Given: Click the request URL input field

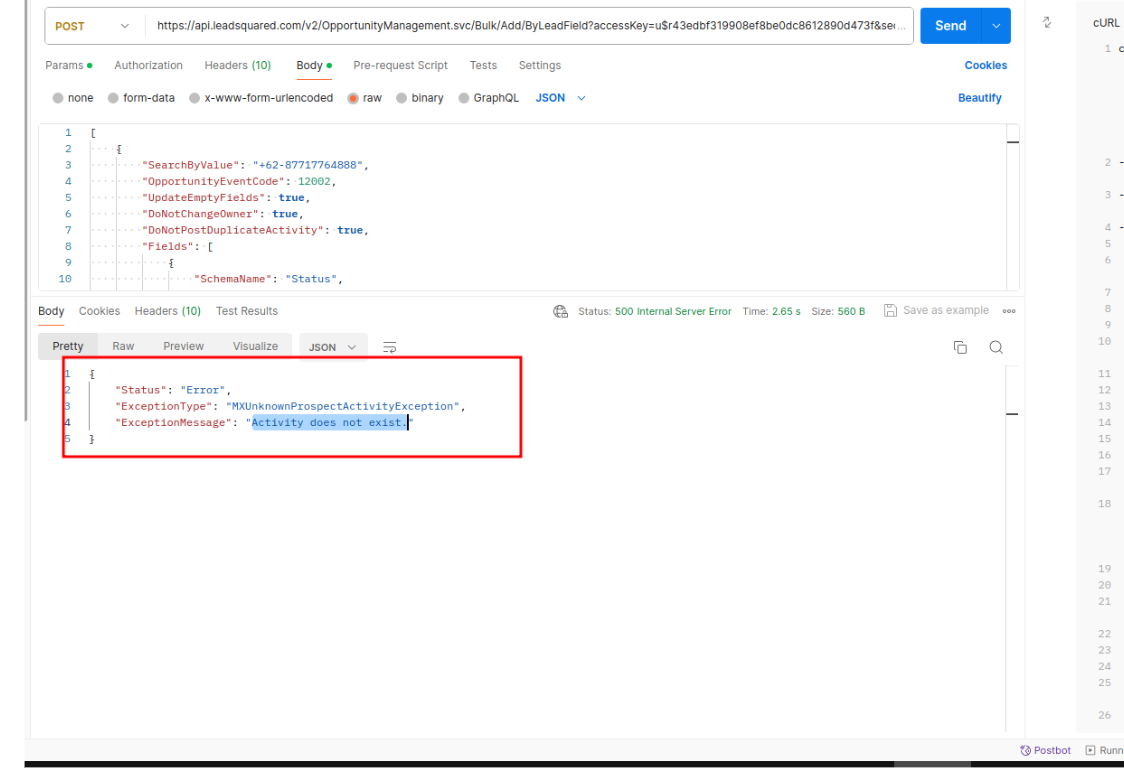Looking at the screenshot, I should pos(530,26).
